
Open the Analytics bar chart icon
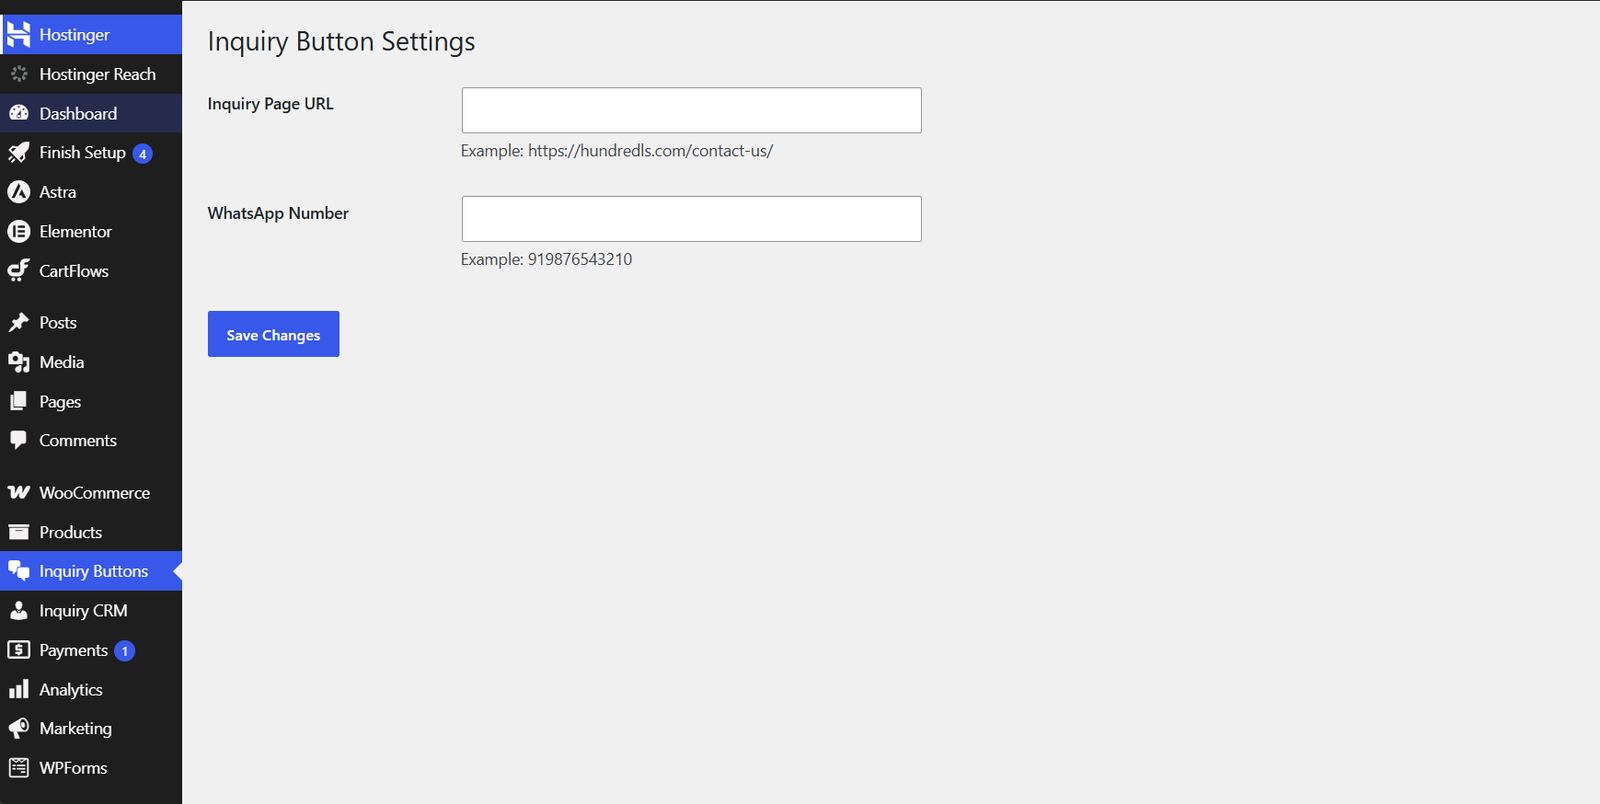(18, 690)
